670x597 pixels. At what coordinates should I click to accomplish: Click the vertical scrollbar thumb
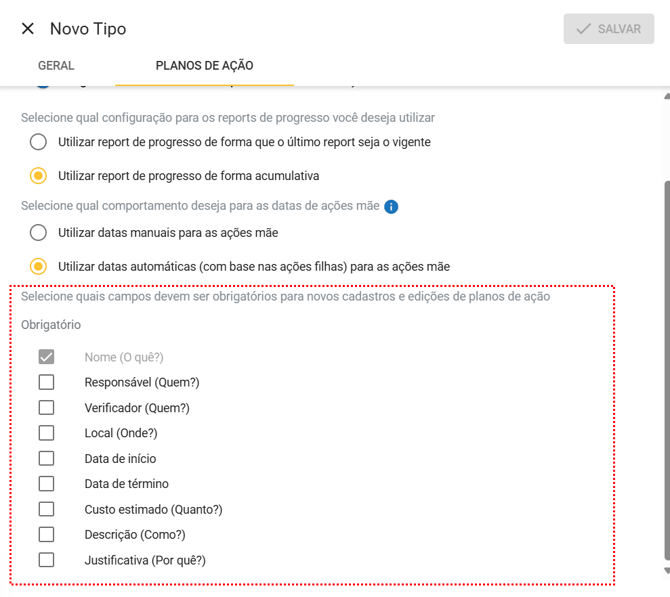(x=664, y=370)
